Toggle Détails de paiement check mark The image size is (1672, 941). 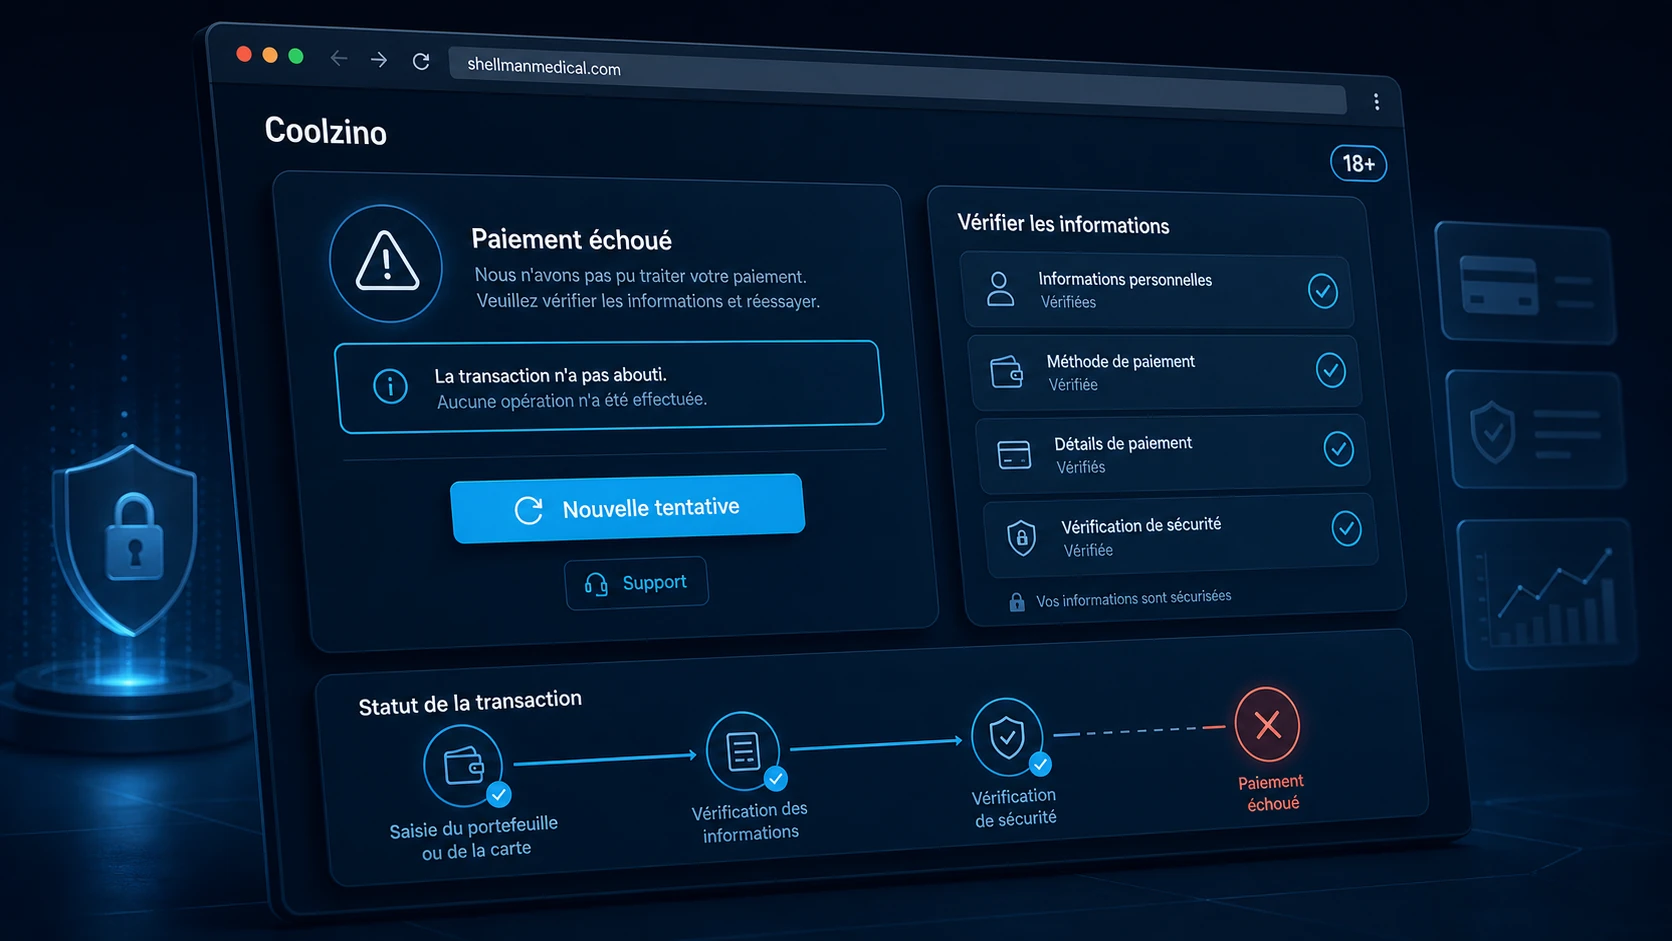pos(1339,449)
